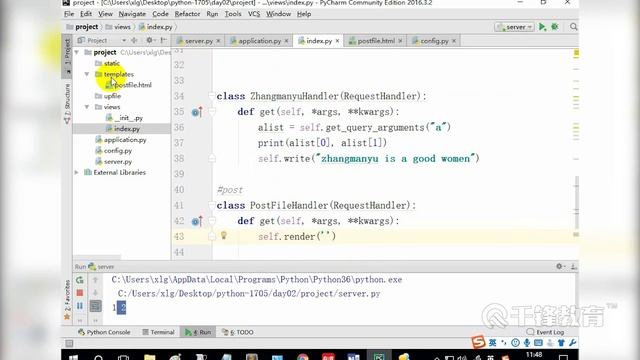Click the down-the-stack-trace arrow in Run panel

click(95, 293)
